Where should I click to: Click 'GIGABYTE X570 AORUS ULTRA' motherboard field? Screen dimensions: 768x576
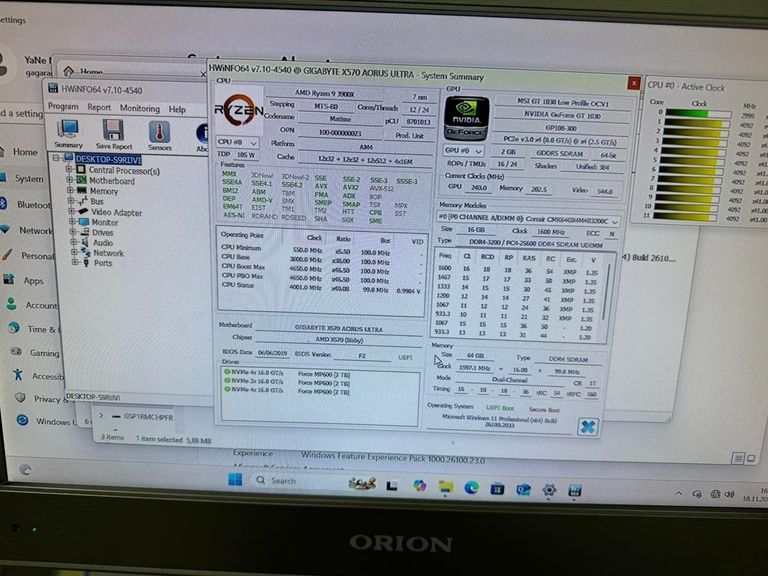click(339, 328)
